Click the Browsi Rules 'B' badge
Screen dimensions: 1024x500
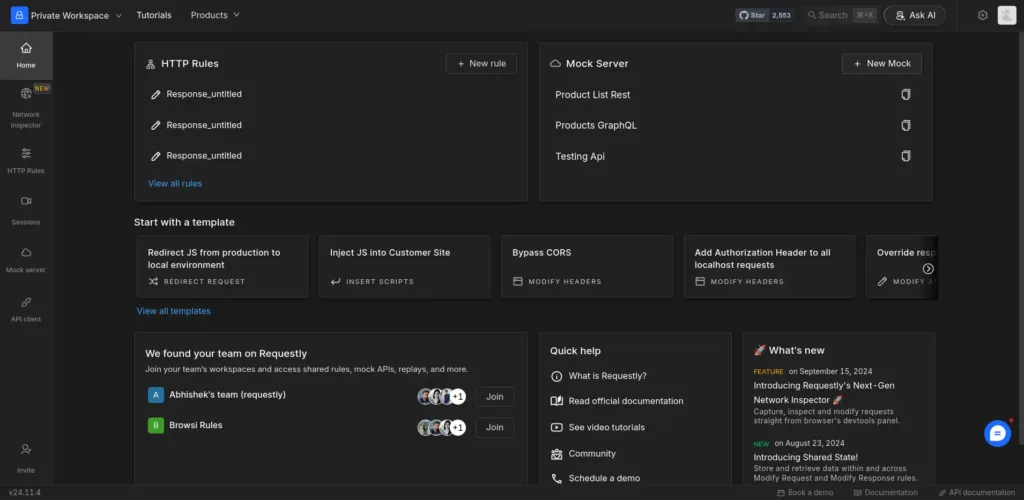tap(155, 426)
